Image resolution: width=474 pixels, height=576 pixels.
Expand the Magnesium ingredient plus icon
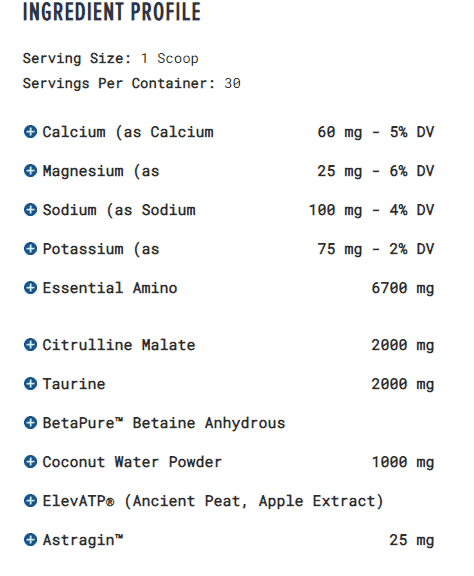pyautogui.click(x=30, y=171)
